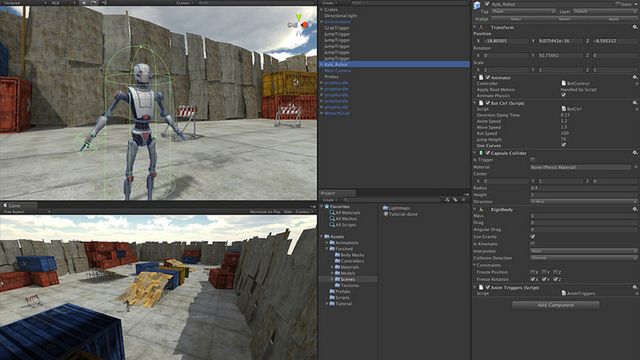Click the Prefabs folder icon
The height and width of the screenshot is (360, 640).
coord(332,291)
